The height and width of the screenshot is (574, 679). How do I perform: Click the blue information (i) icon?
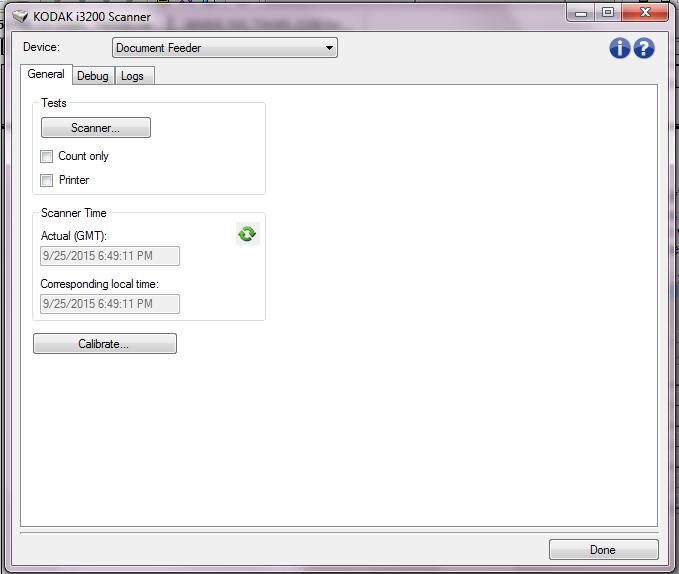pyautogui.click(x=620, y=48)
